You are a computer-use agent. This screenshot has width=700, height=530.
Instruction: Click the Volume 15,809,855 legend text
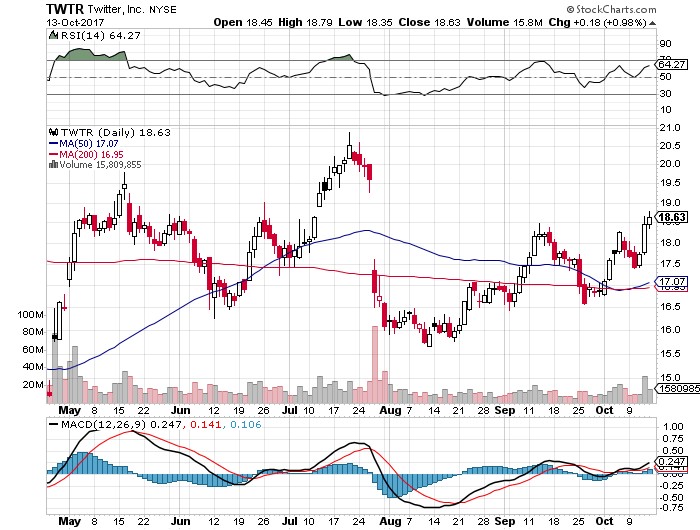click(100, 165)
